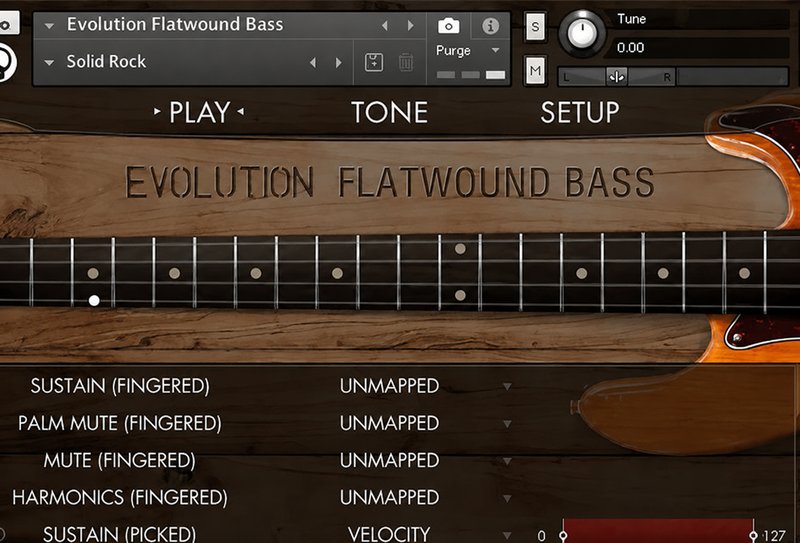Switch to the PLAY tab
Image resolution: width=800 pixels, height=543 pixels.
click(x=199, y=112)
